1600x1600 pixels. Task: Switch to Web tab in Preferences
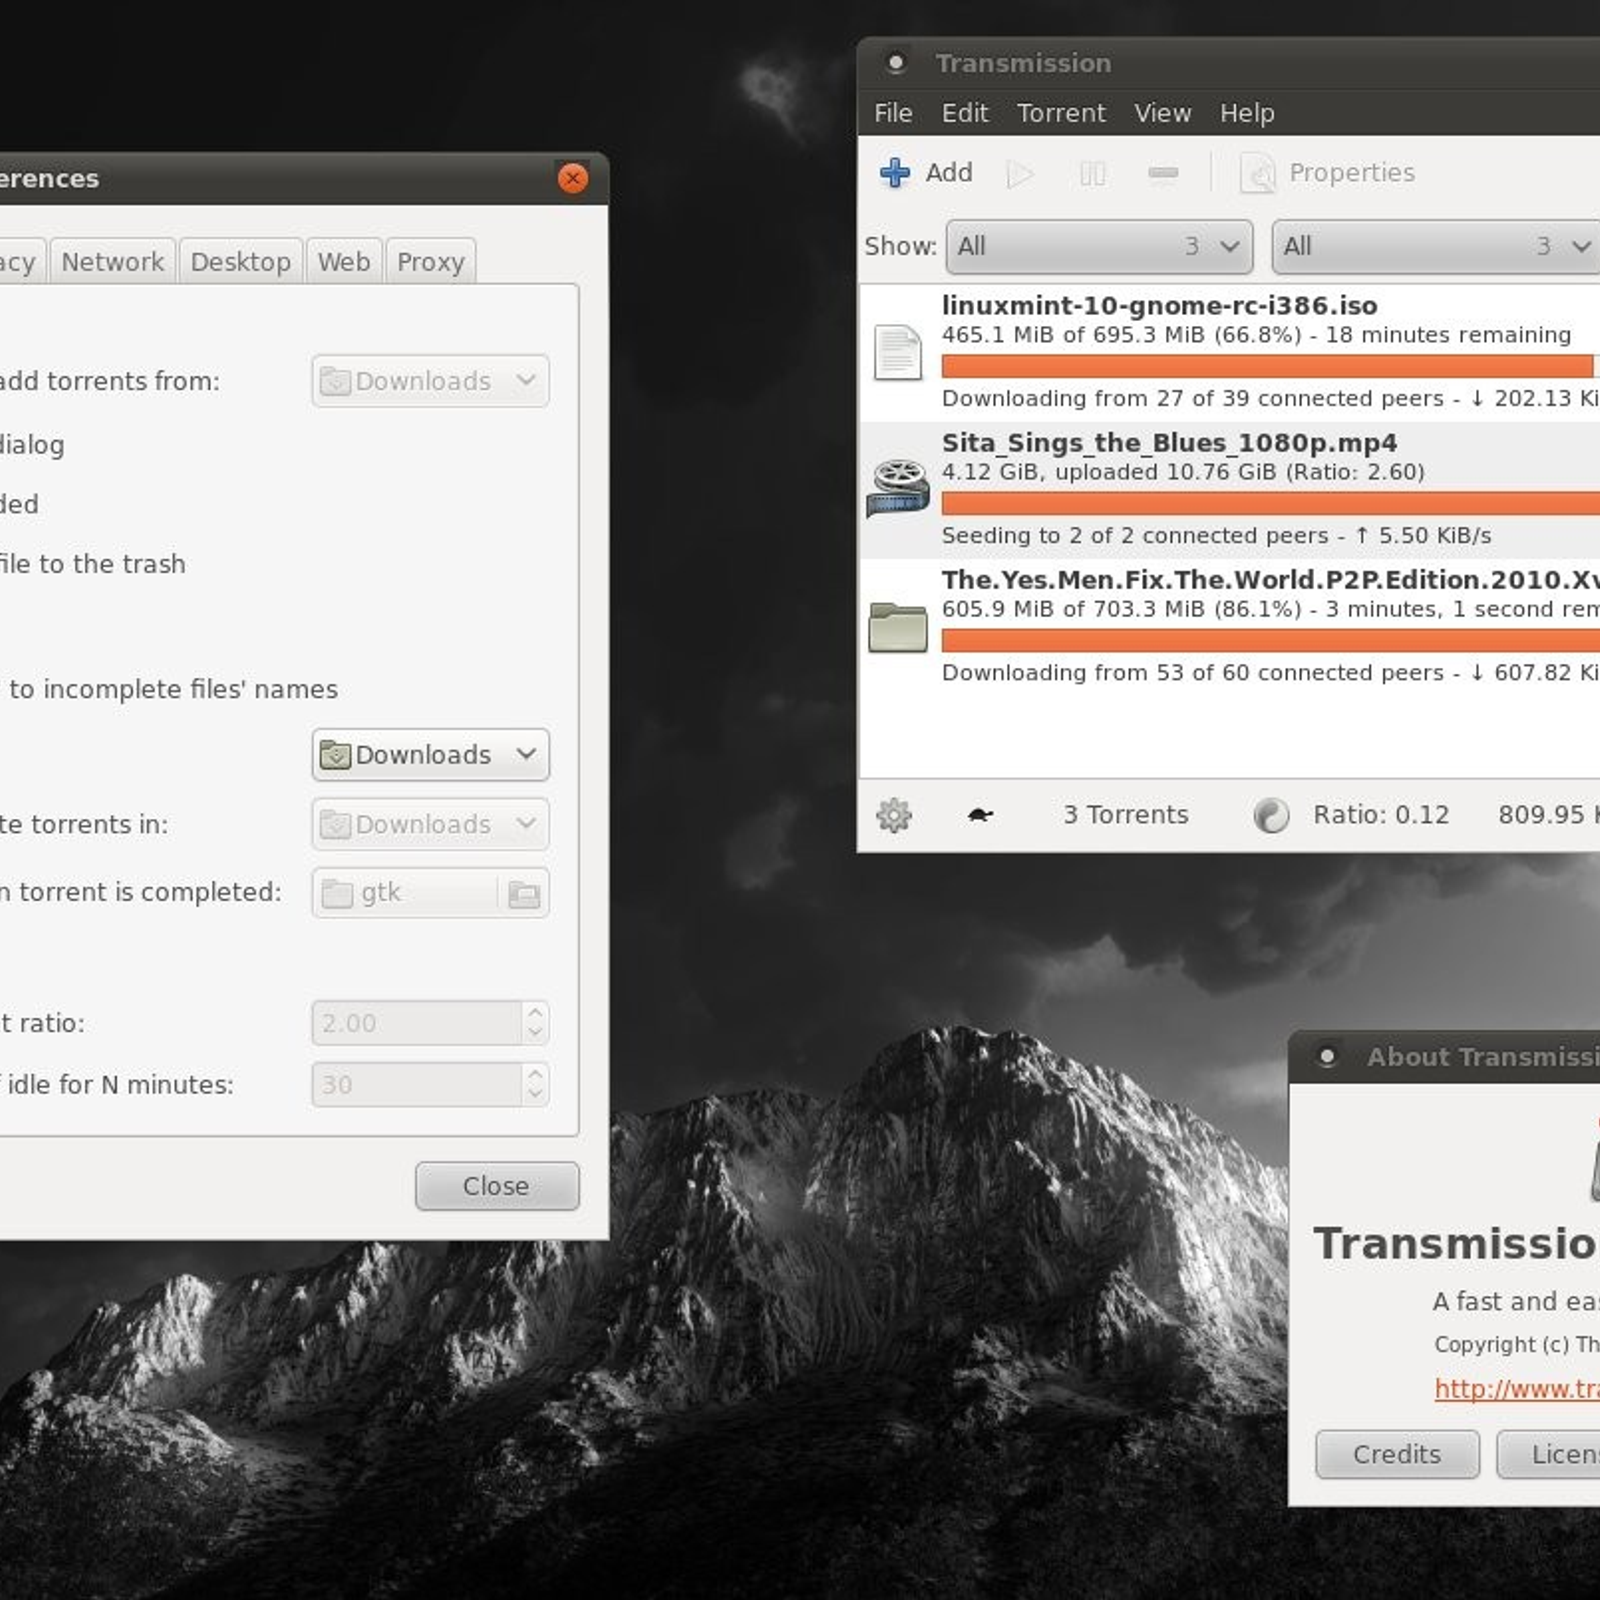click(x=344, y=261)
